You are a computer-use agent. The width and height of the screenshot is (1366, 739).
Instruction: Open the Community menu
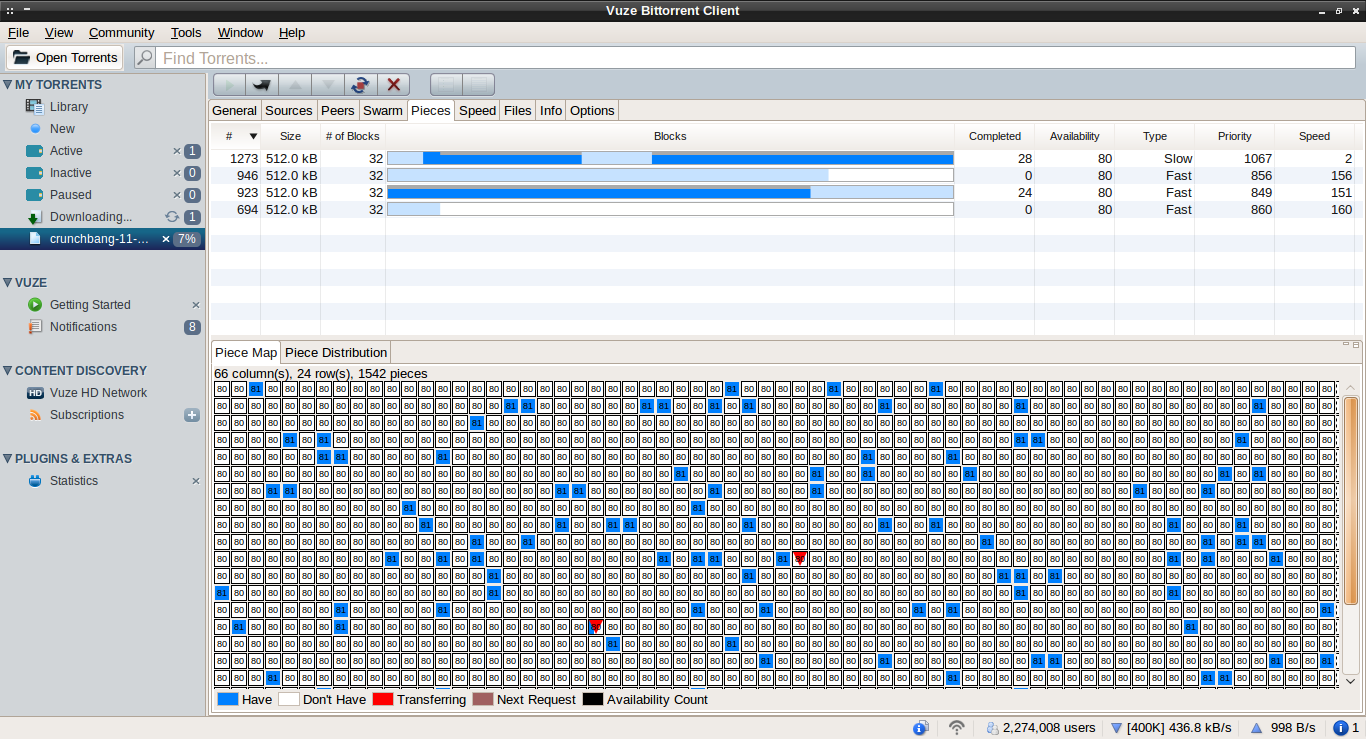pyautogui.click(x=122, y=33)
